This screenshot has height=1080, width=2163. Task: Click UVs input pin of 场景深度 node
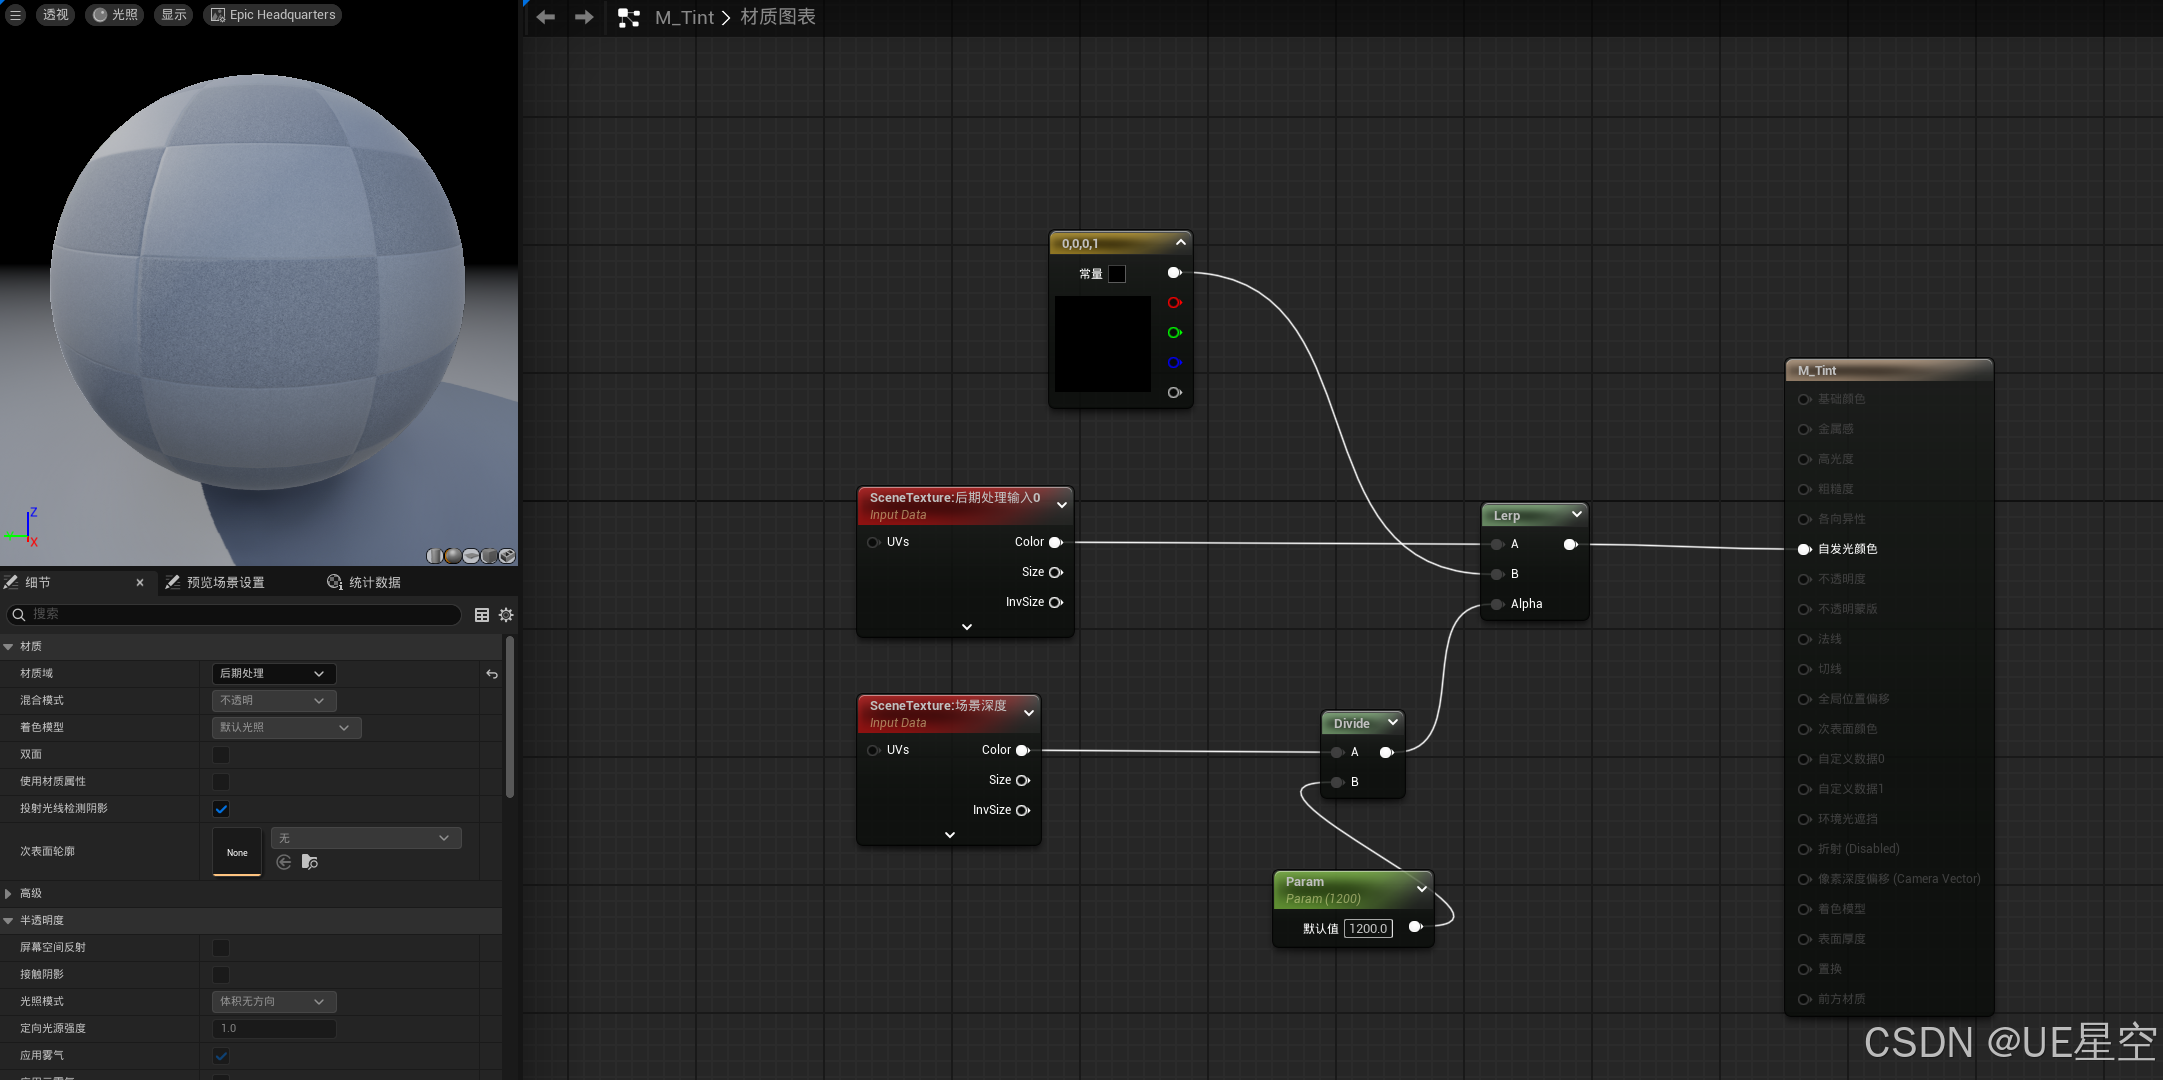pos(873,750)
